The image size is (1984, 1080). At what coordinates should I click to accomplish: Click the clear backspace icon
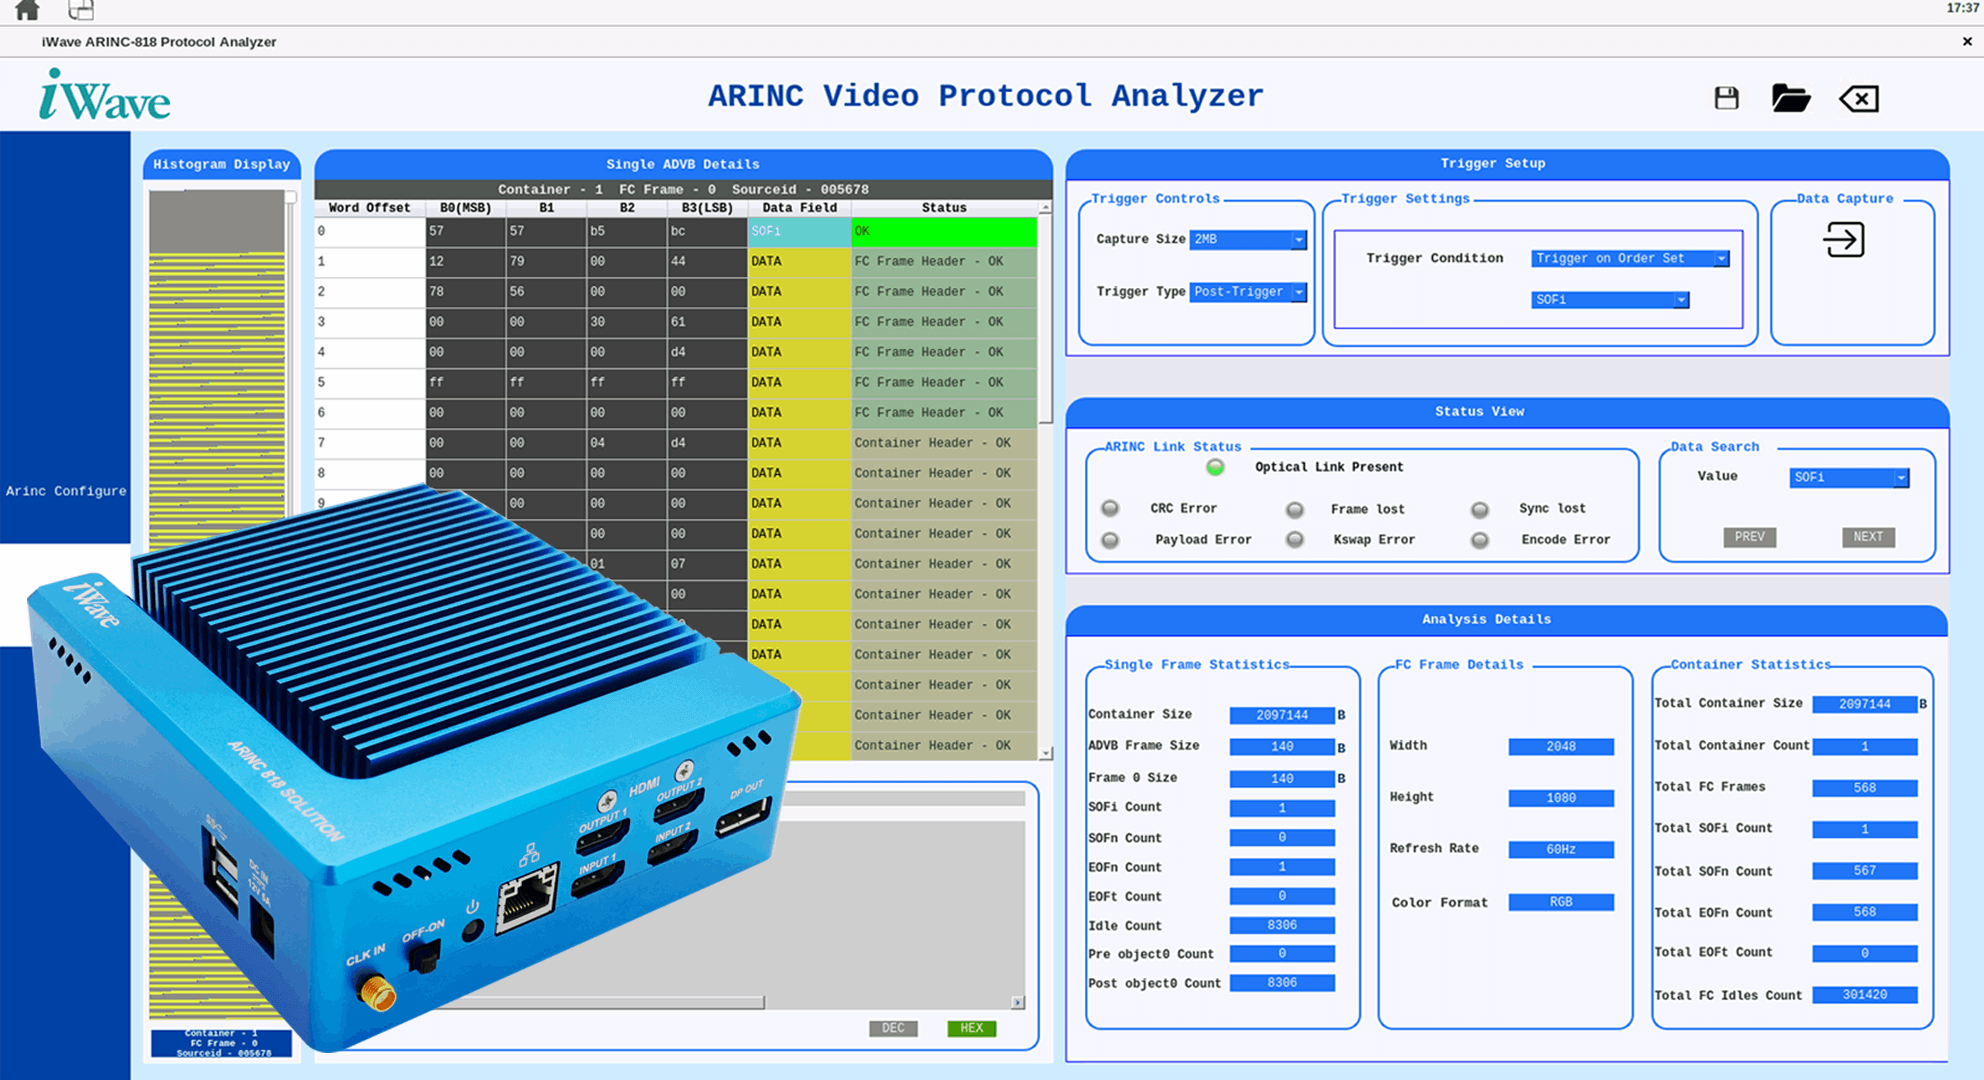point(1859,98)
